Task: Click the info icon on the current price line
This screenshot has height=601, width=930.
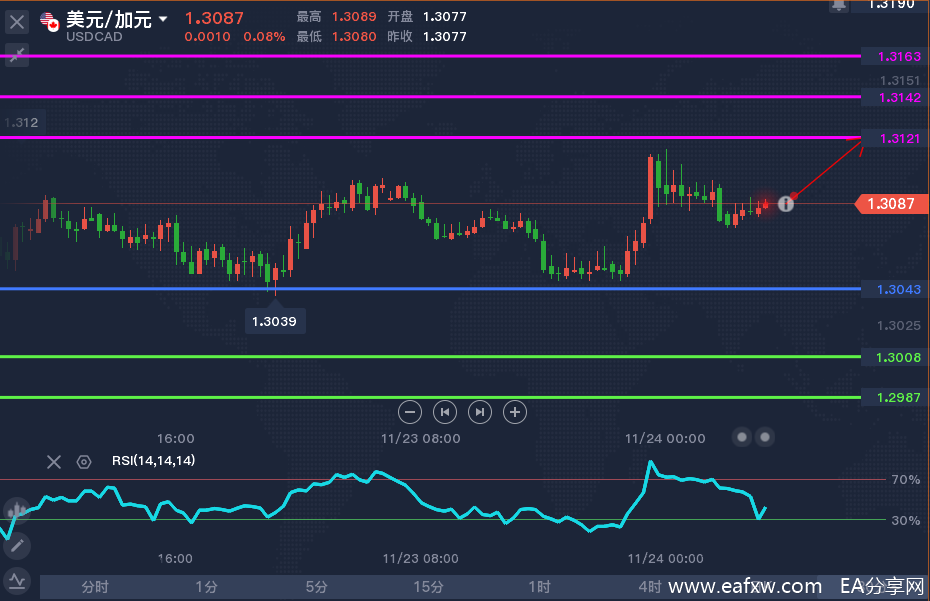Action: point(786,203)
